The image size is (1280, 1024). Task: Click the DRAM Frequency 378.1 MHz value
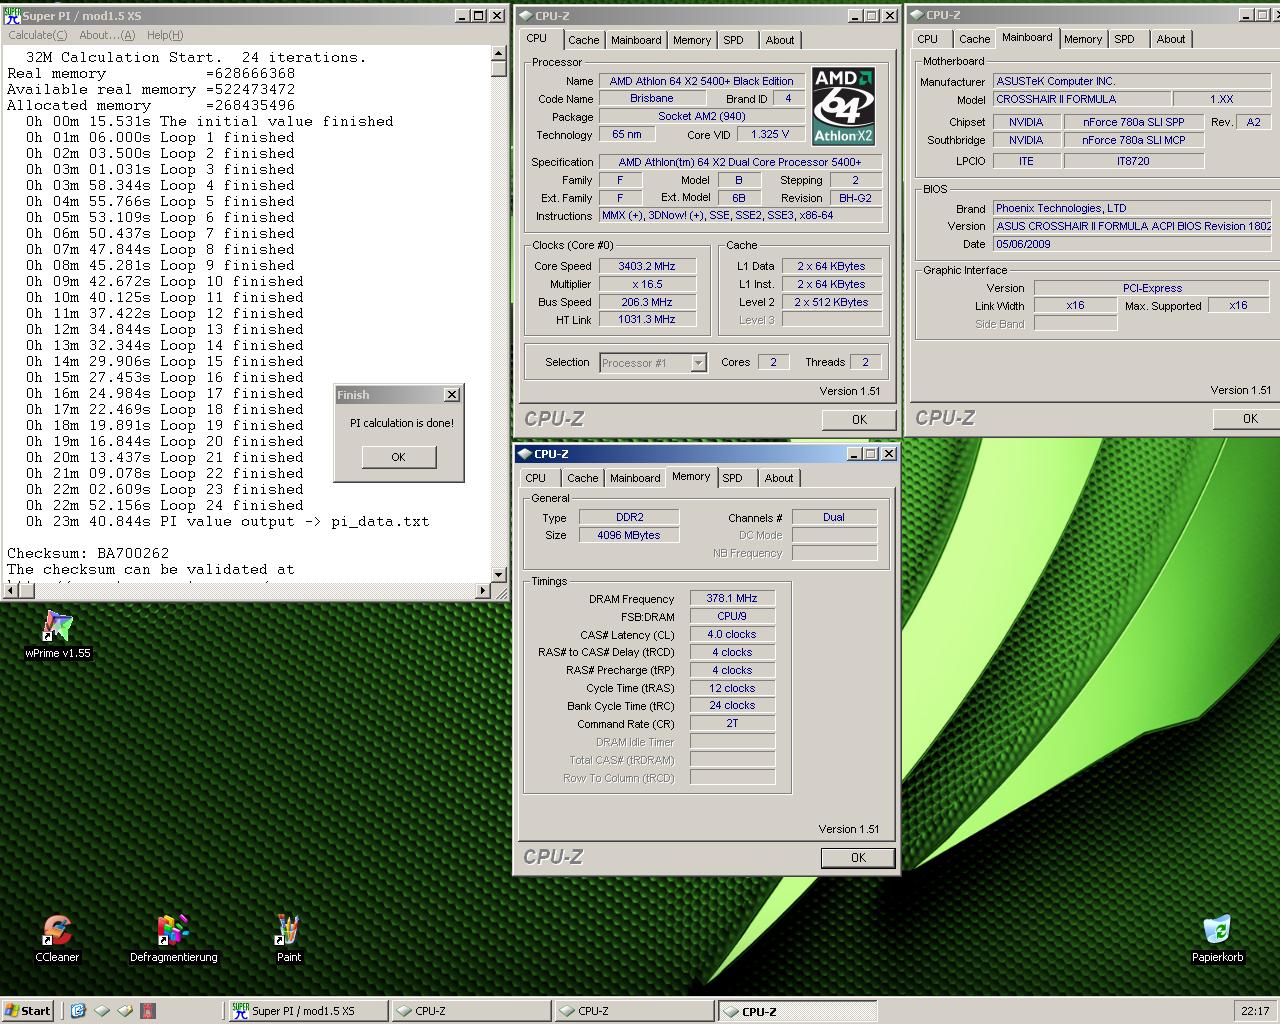point(732,598)
